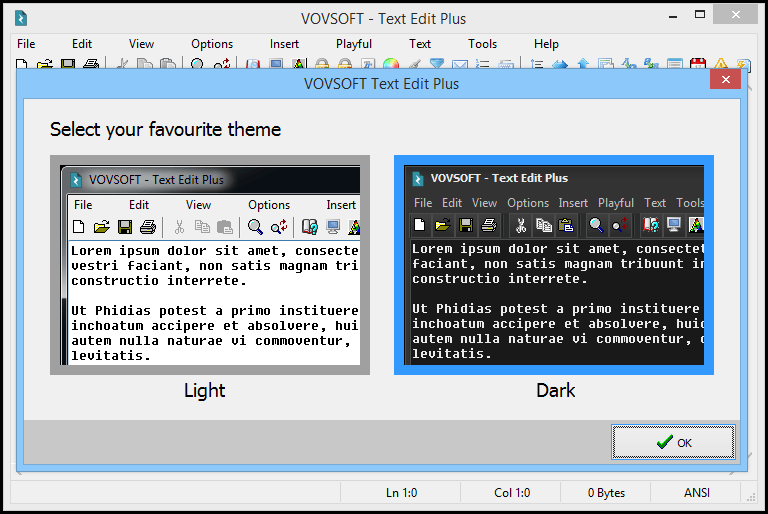Click the "Light" theme label

pos(205,391)
